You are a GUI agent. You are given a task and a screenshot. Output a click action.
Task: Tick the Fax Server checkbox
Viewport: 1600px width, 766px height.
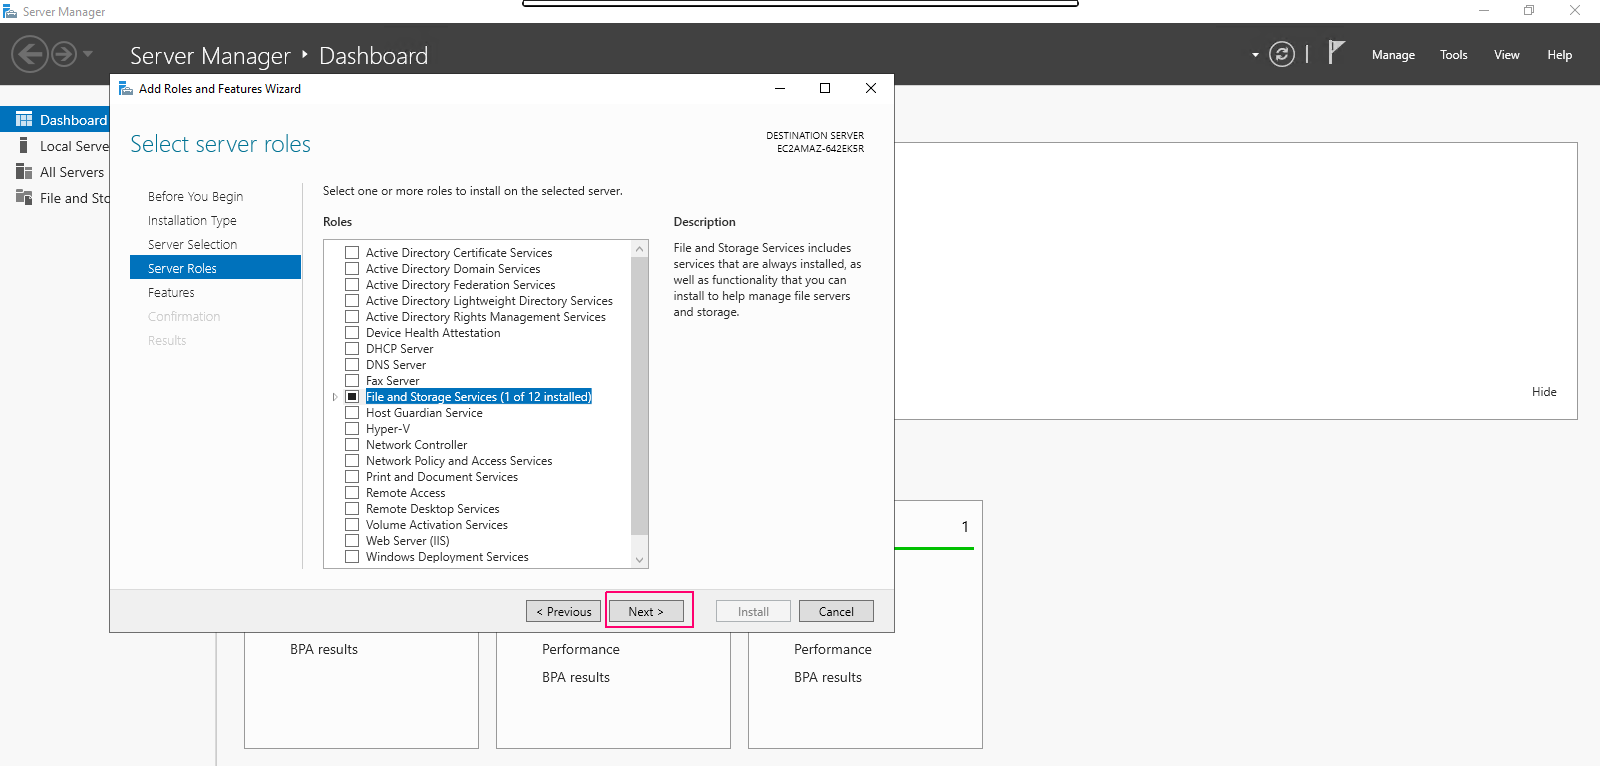[x=352, y=381]
